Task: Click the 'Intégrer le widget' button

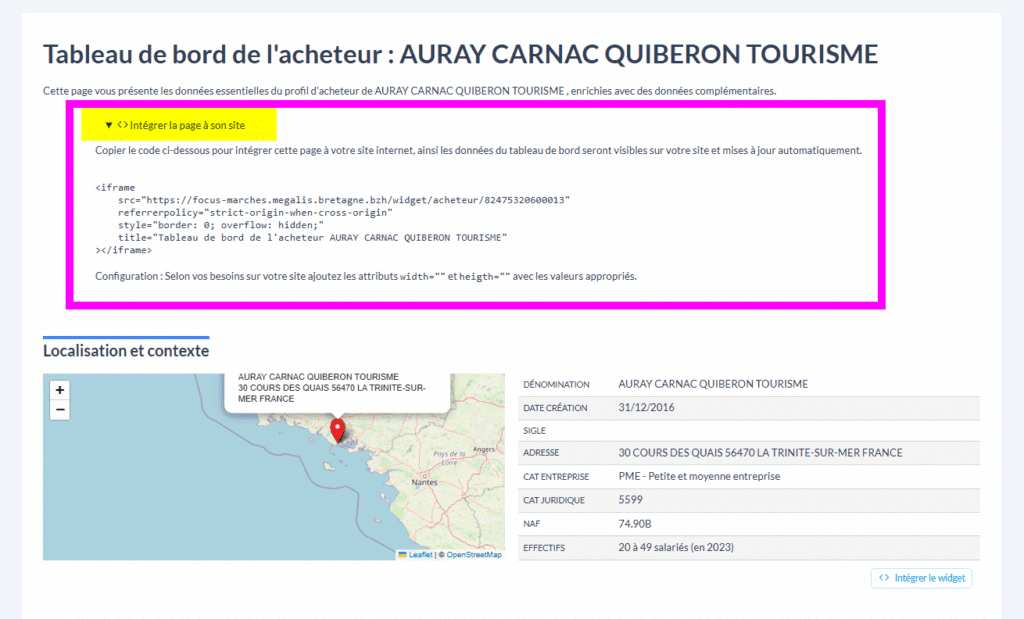Action: [x=921, y=578]
